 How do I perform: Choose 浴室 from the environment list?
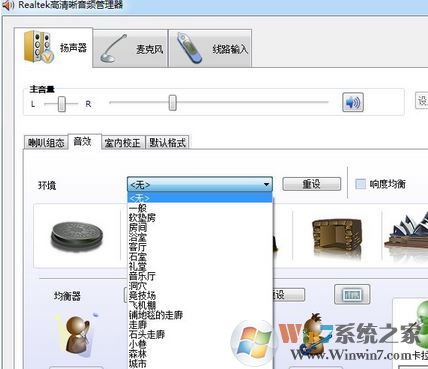click(x=200, y=237)
